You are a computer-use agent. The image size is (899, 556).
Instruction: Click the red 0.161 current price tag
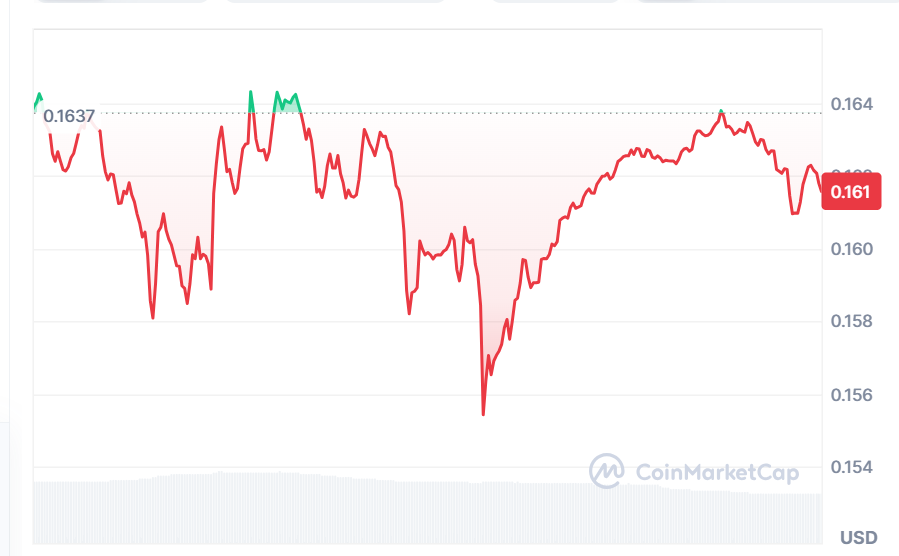pyautogui.click(x=851, y=192)
